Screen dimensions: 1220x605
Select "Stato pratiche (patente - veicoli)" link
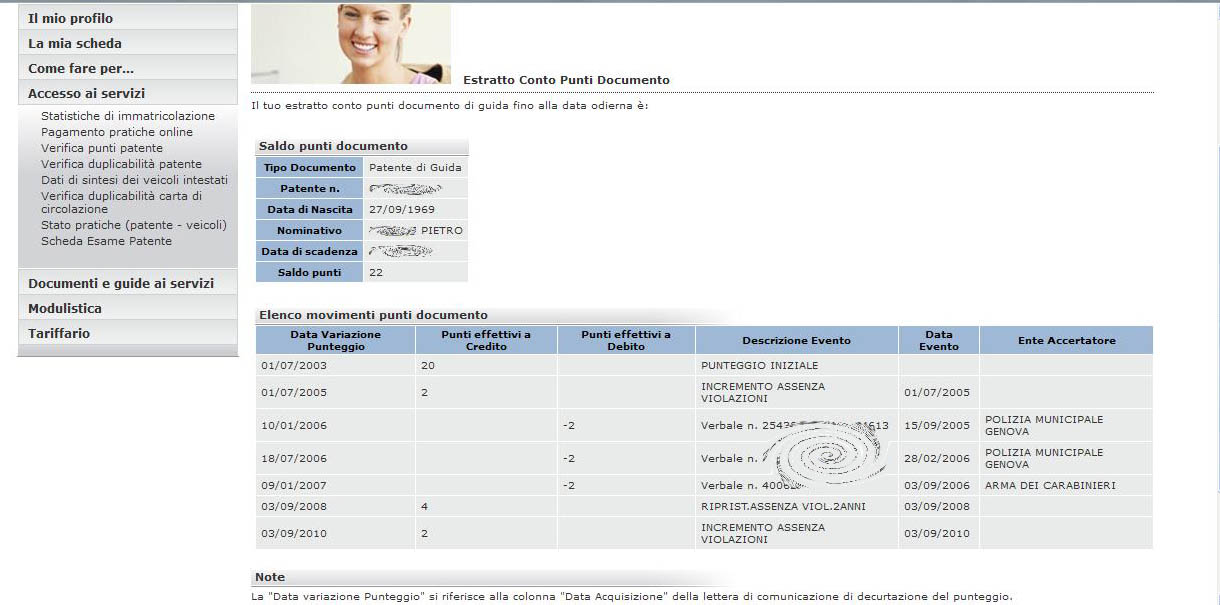click(134, 225)
